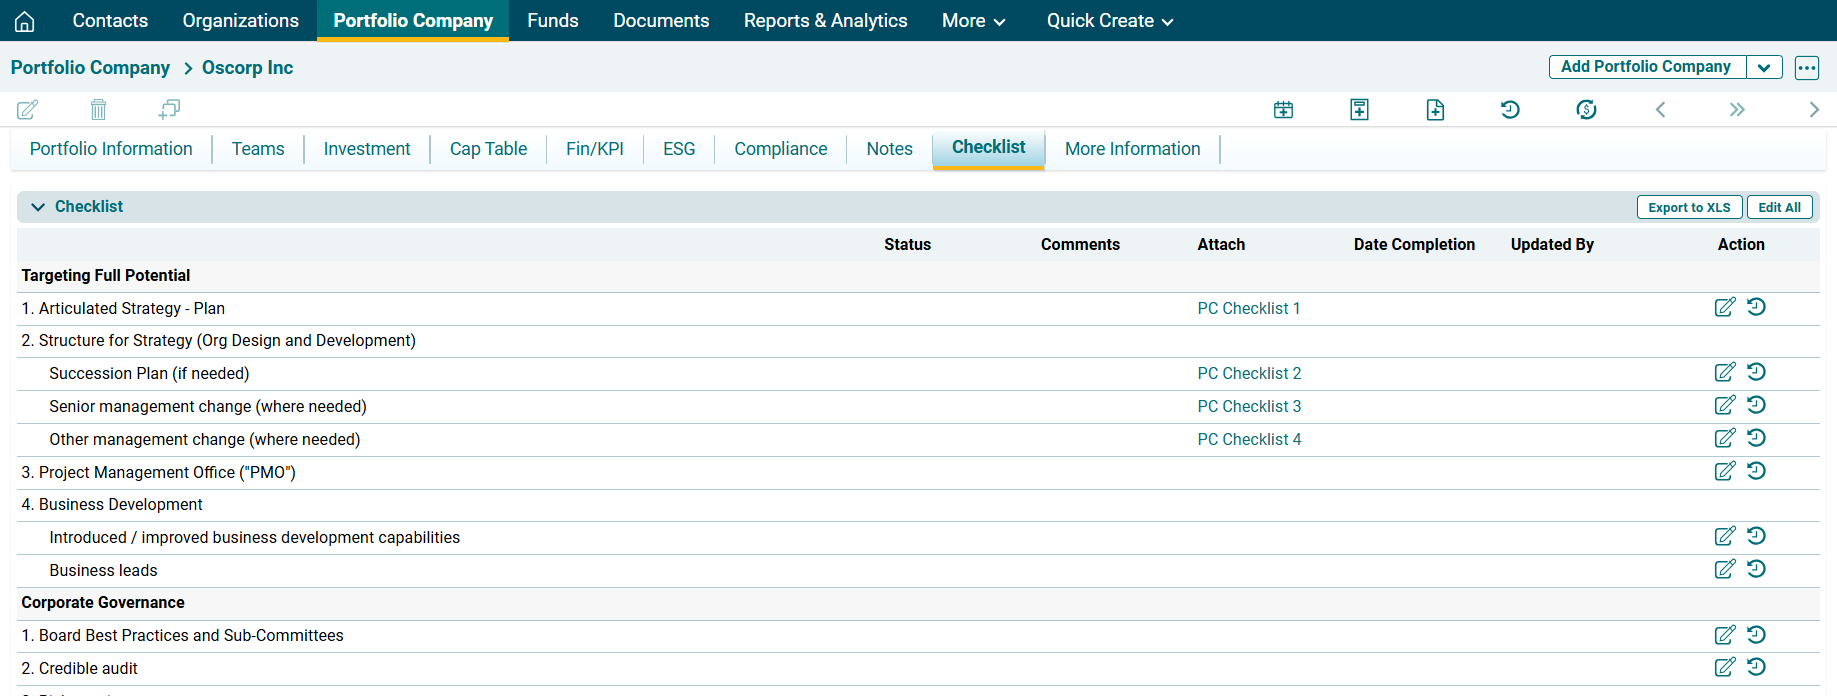This screenshot has width=1837, height=696.
Task: Edit the Credible audit checklist item
Action: (x=1724, y=667)
